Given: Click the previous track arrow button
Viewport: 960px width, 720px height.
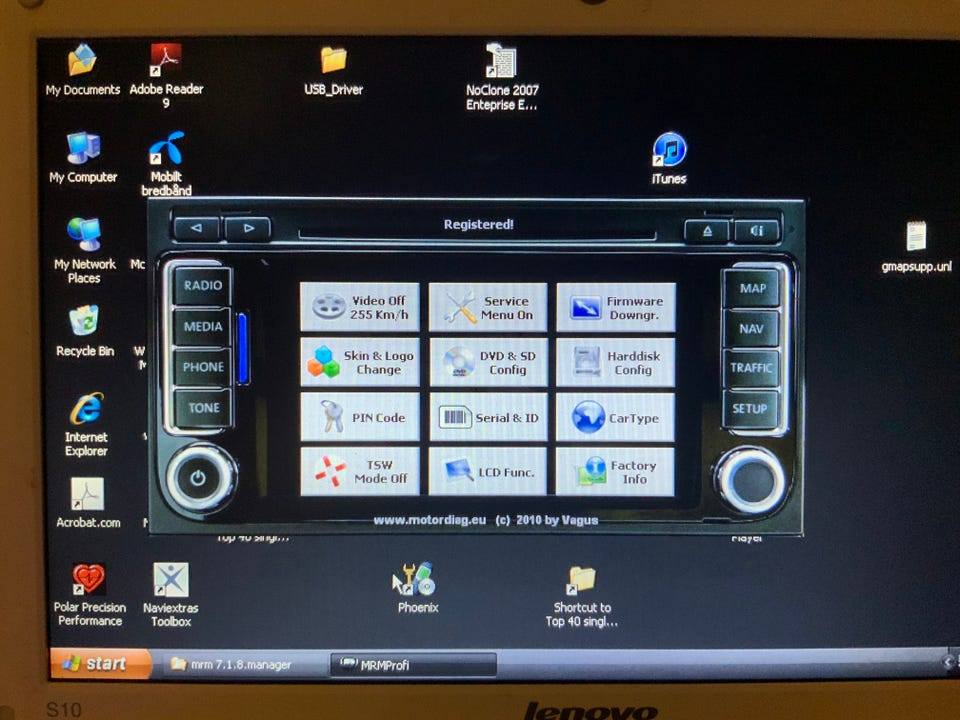Looking at the screenshot, I should coord(197,228).
